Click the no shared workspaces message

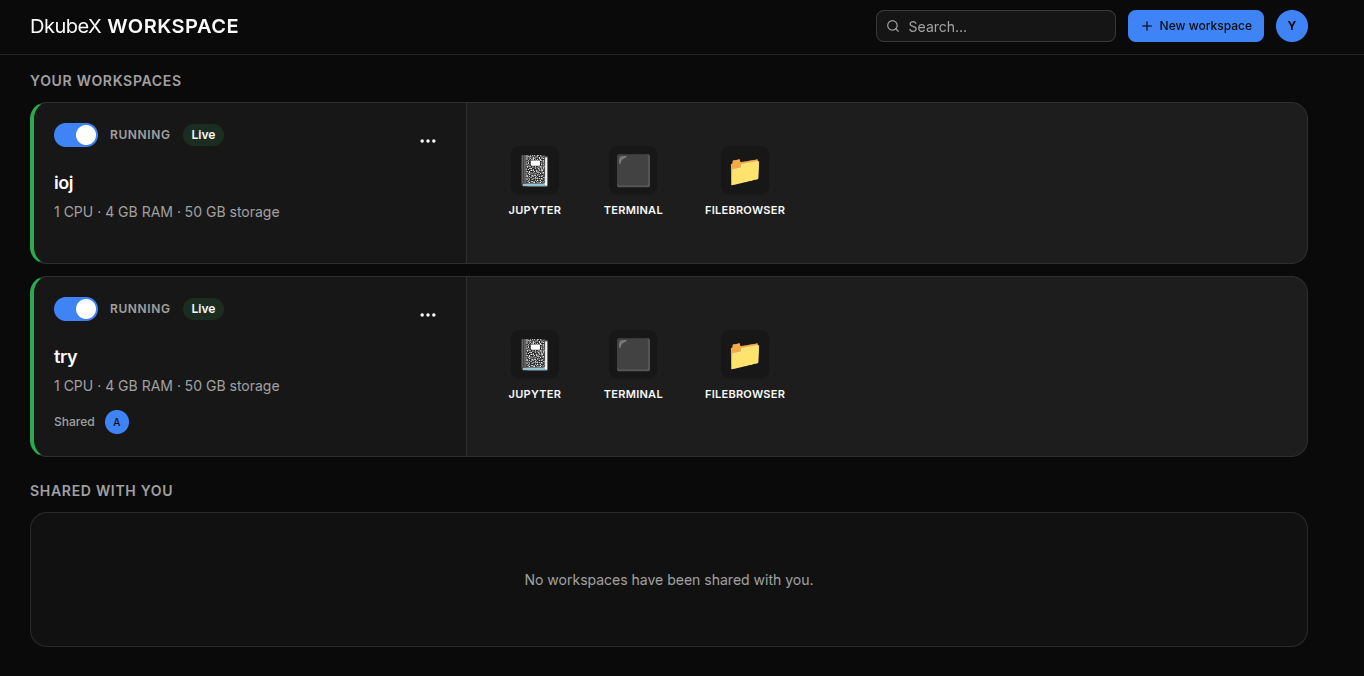[669, 580]
